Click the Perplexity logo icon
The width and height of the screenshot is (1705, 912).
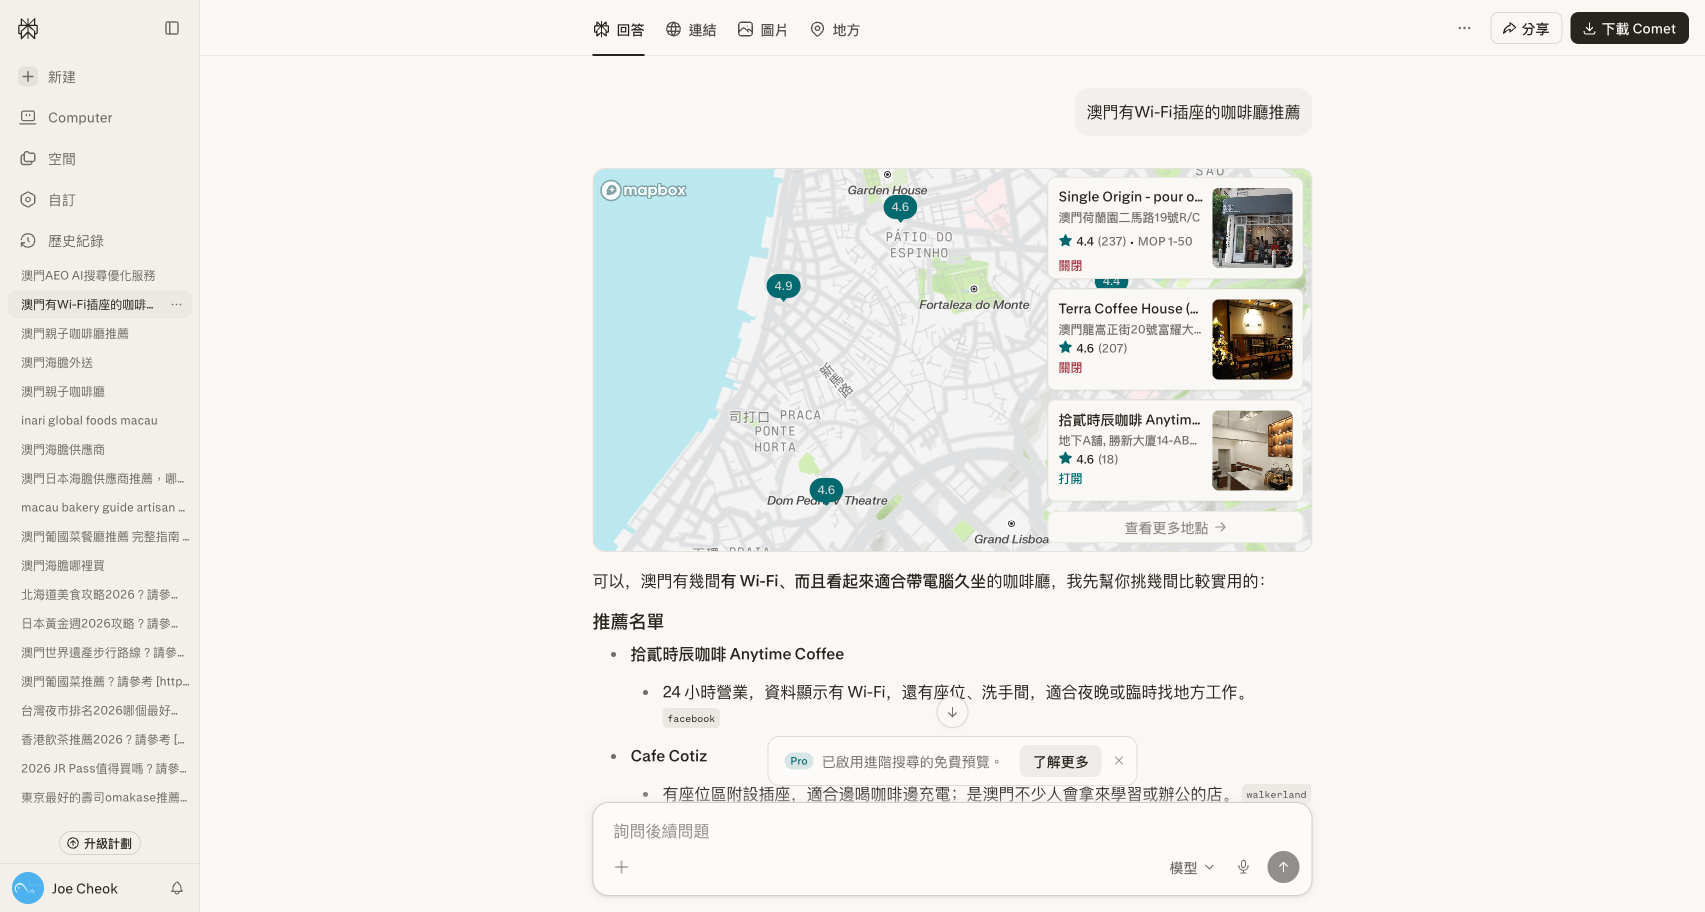[x=28, y=28]
